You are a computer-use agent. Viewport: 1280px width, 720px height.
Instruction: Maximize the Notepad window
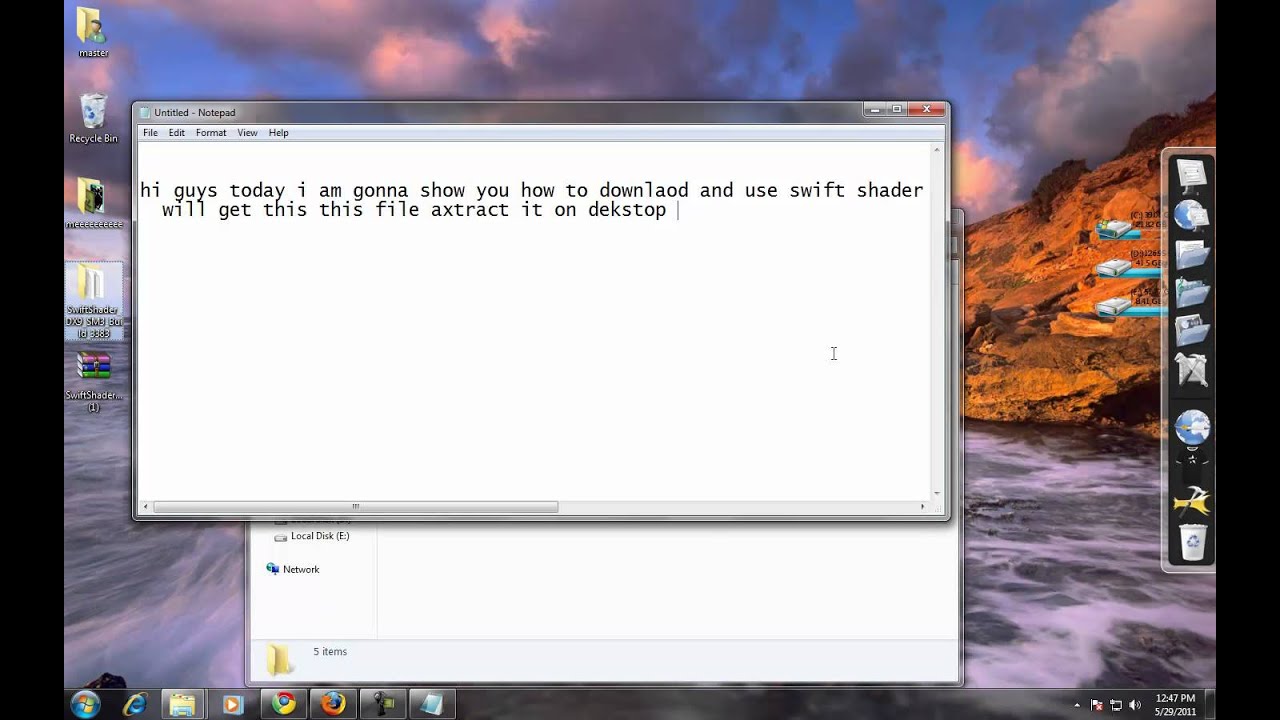coord(897,109)
